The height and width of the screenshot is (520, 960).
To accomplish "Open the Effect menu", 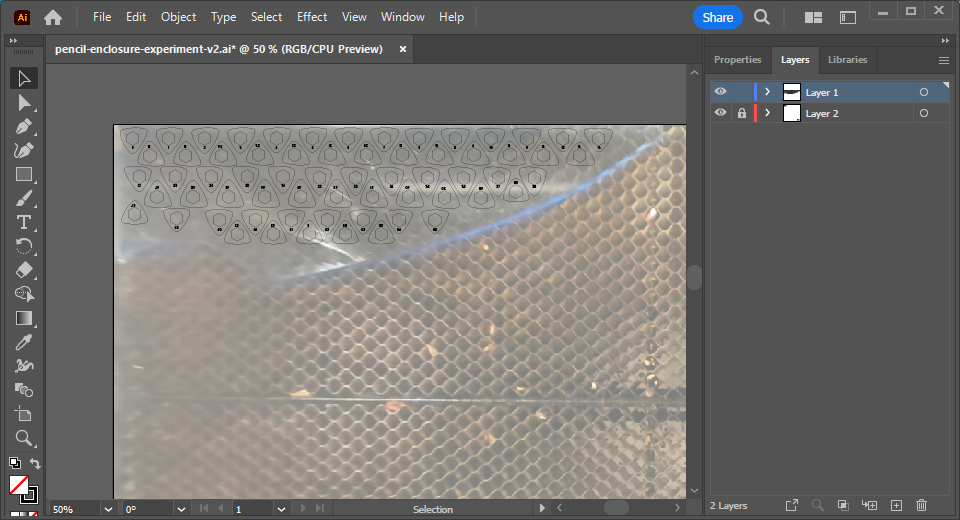I will [x=312, y=17].
